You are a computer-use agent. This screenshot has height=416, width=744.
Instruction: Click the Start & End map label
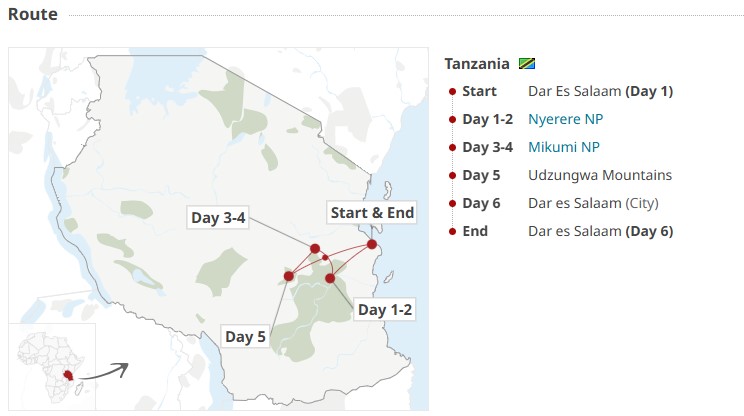372,212
